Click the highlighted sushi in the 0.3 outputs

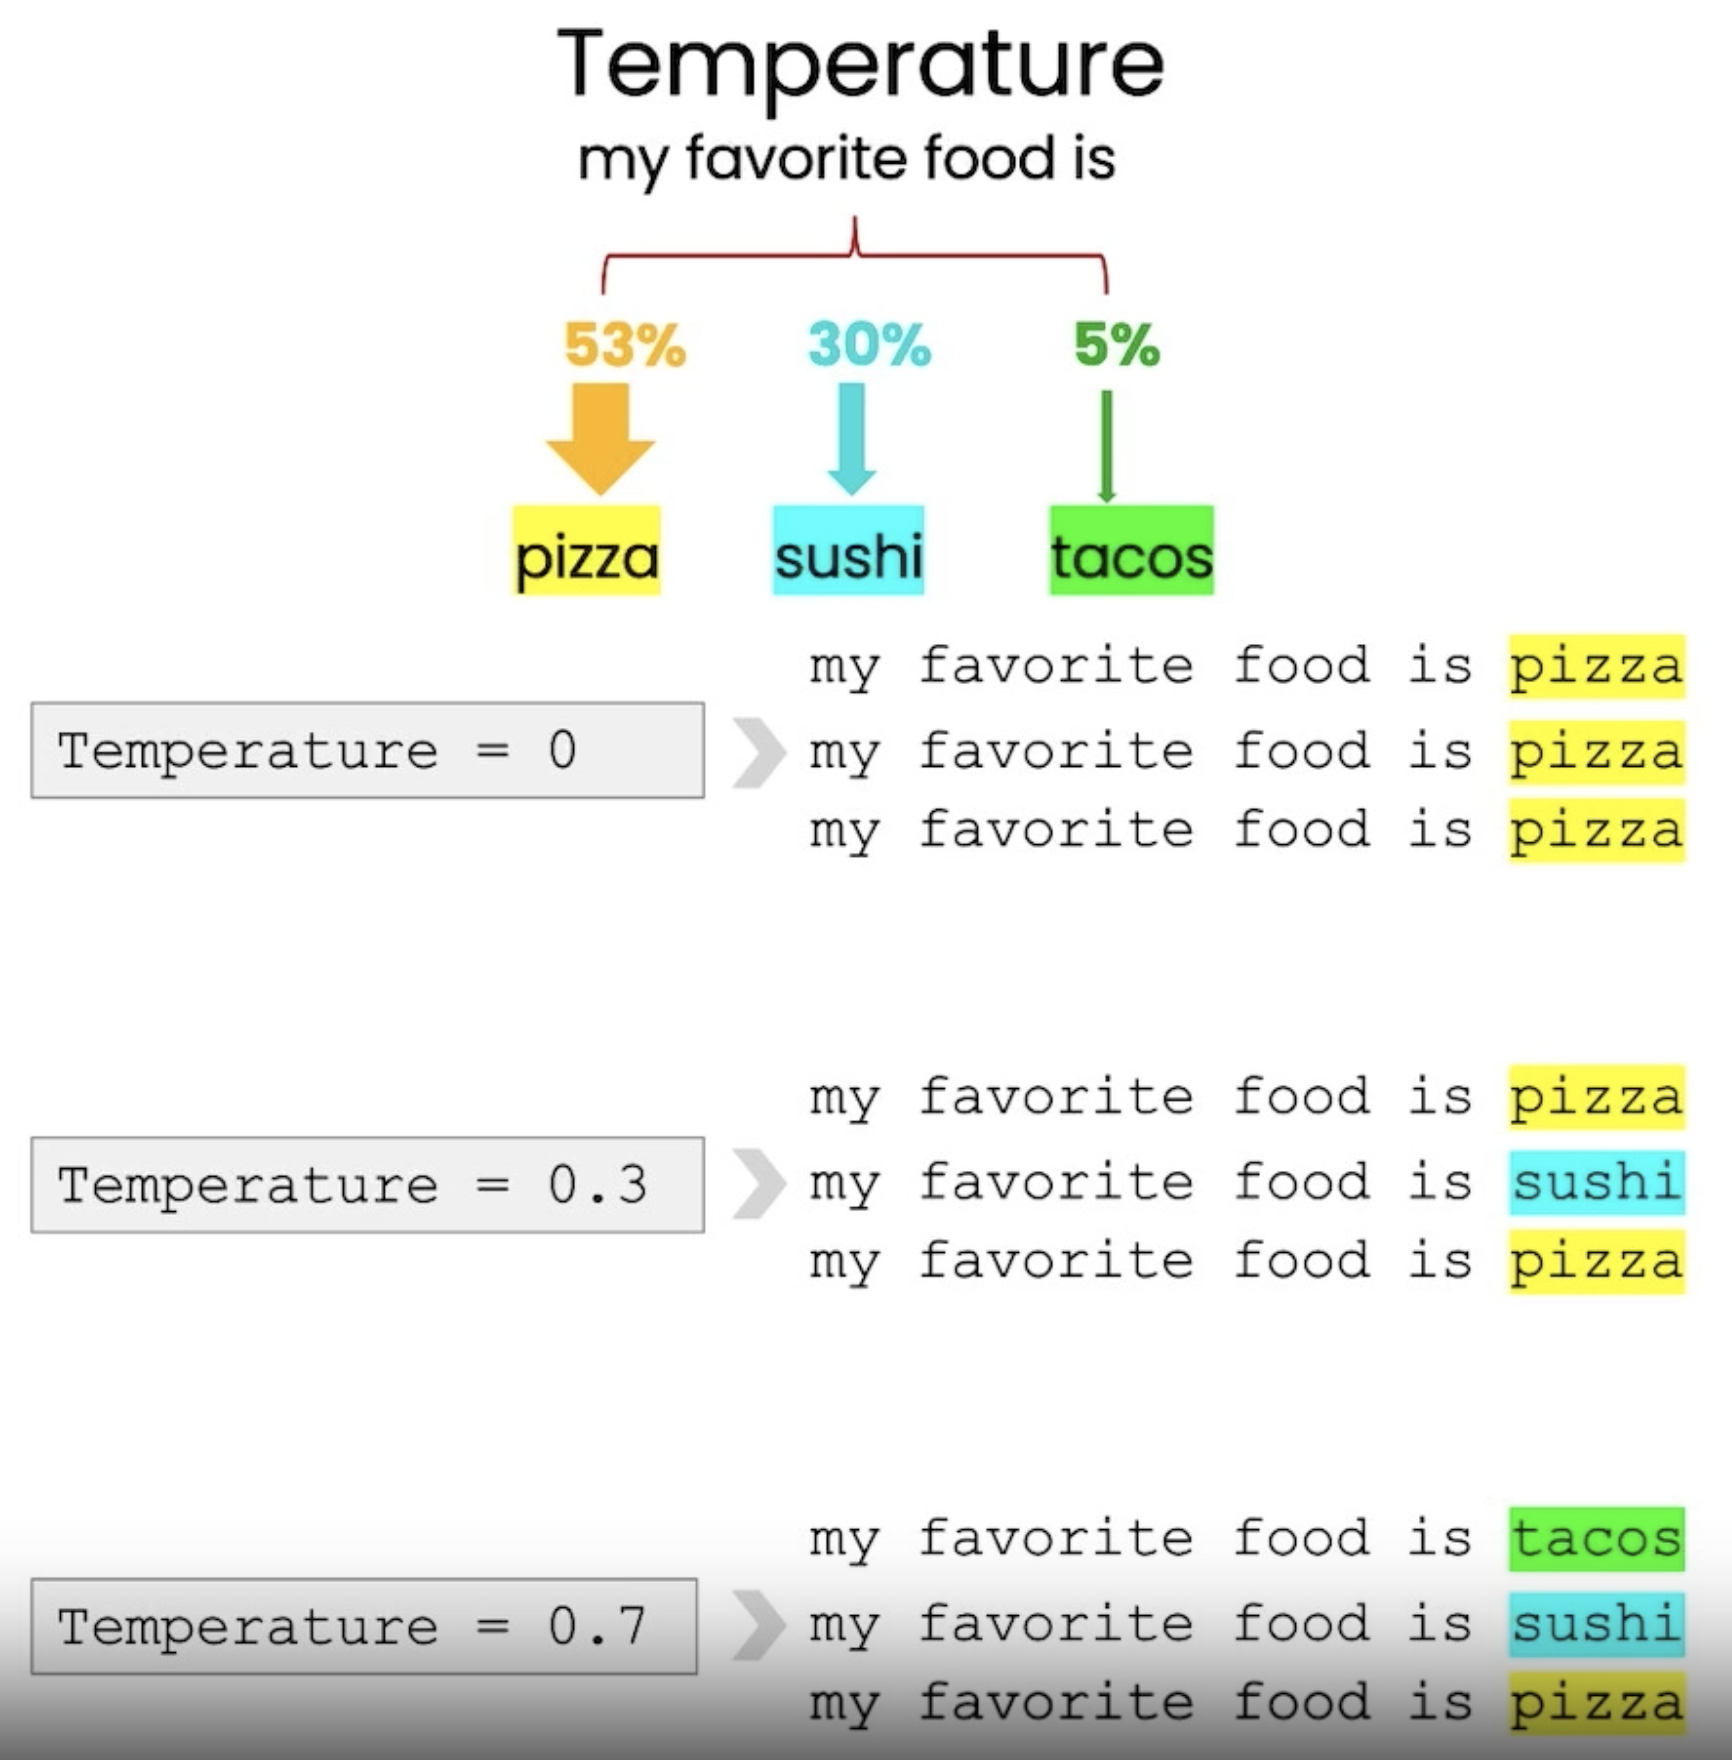click(x=1596, y=1182)
